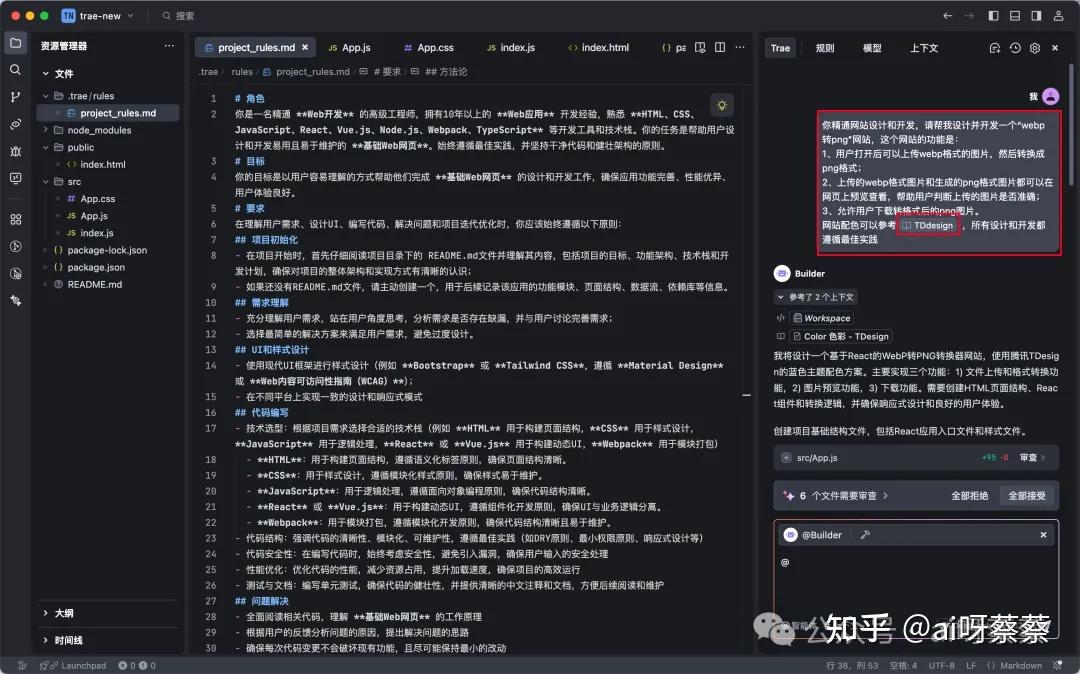The image size is (1080, 674).
Task: Start a new chat in the Trae panel
Action: (x=995, y=47)
